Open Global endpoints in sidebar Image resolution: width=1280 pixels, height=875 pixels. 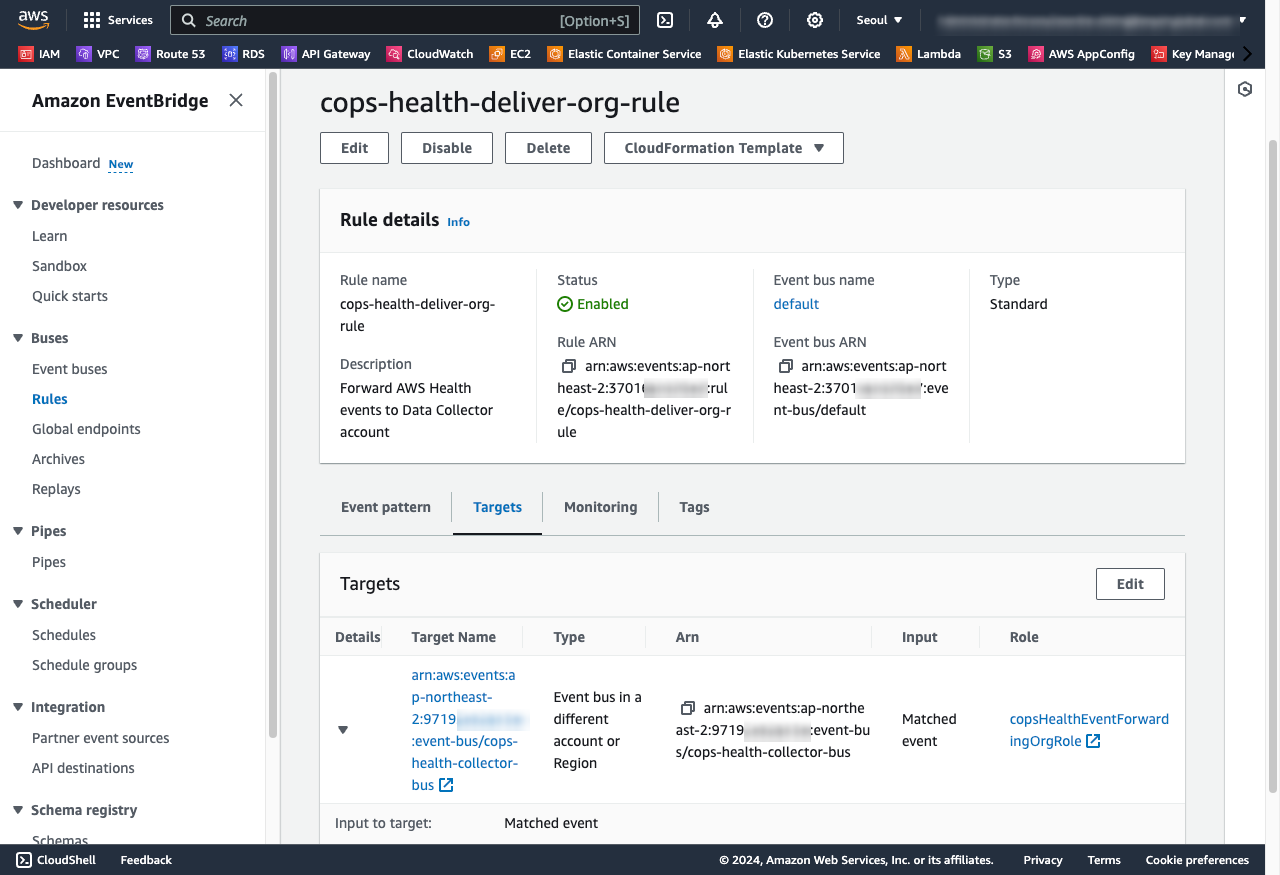[86, 429]
